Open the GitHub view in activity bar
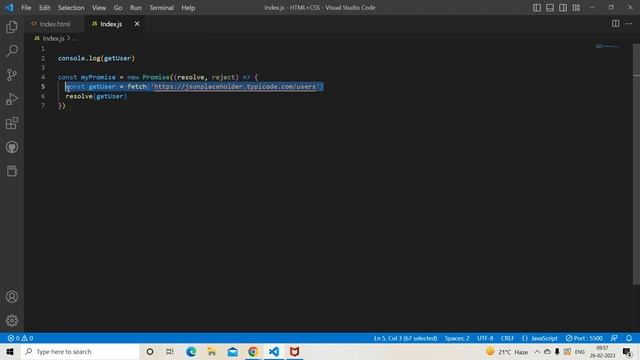Screen dimensions: 640x360 click(12, 147)
